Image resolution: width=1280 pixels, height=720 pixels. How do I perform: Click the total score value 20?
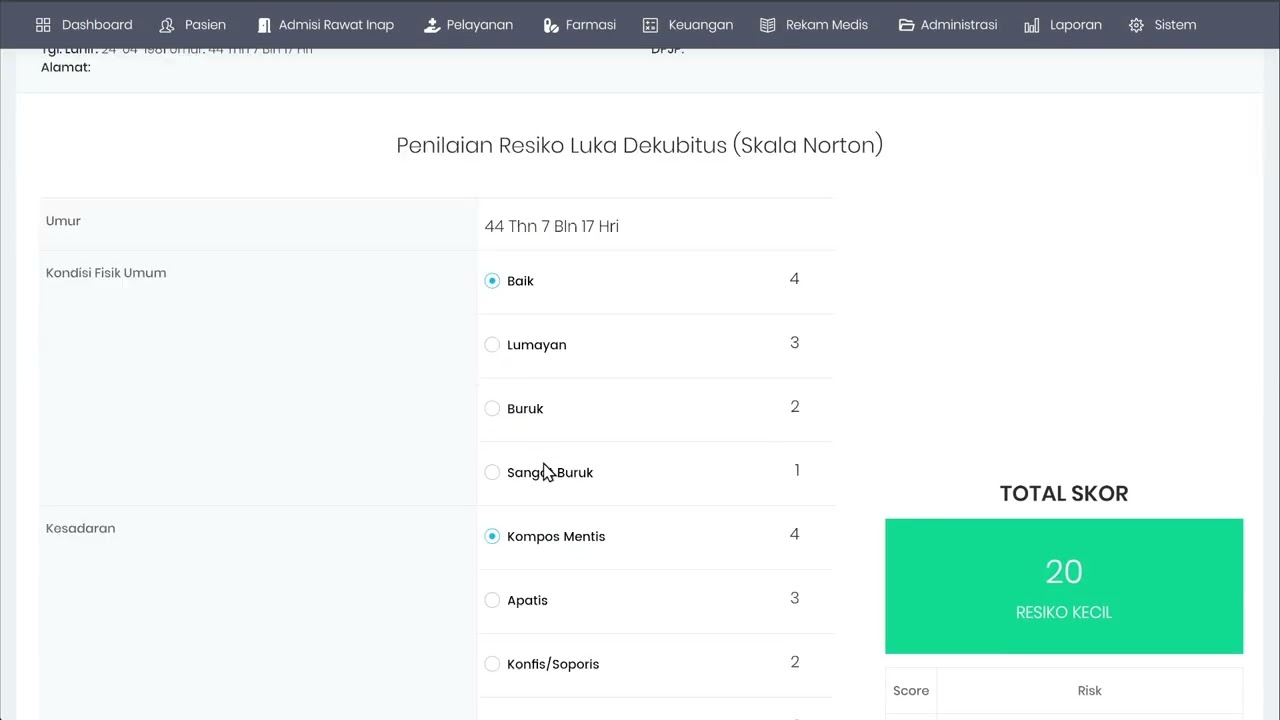click(x=1064, y=572)
